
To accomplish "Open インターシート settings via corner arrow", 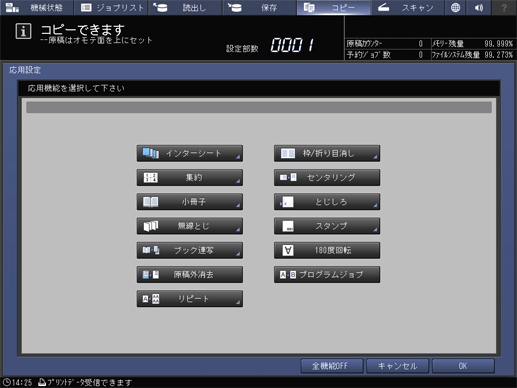I will click(238, 157).
